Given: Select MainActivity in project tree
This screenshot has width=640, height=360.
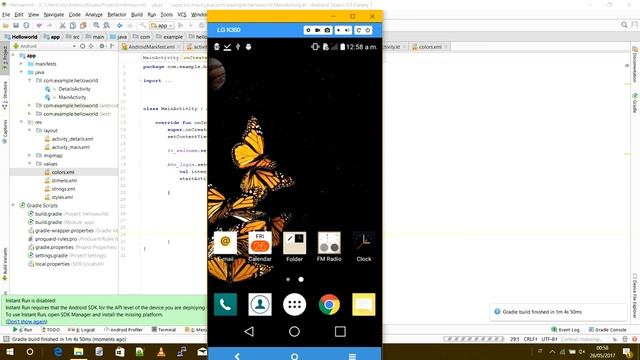Looking at the screenshot, I should [72, 97].
